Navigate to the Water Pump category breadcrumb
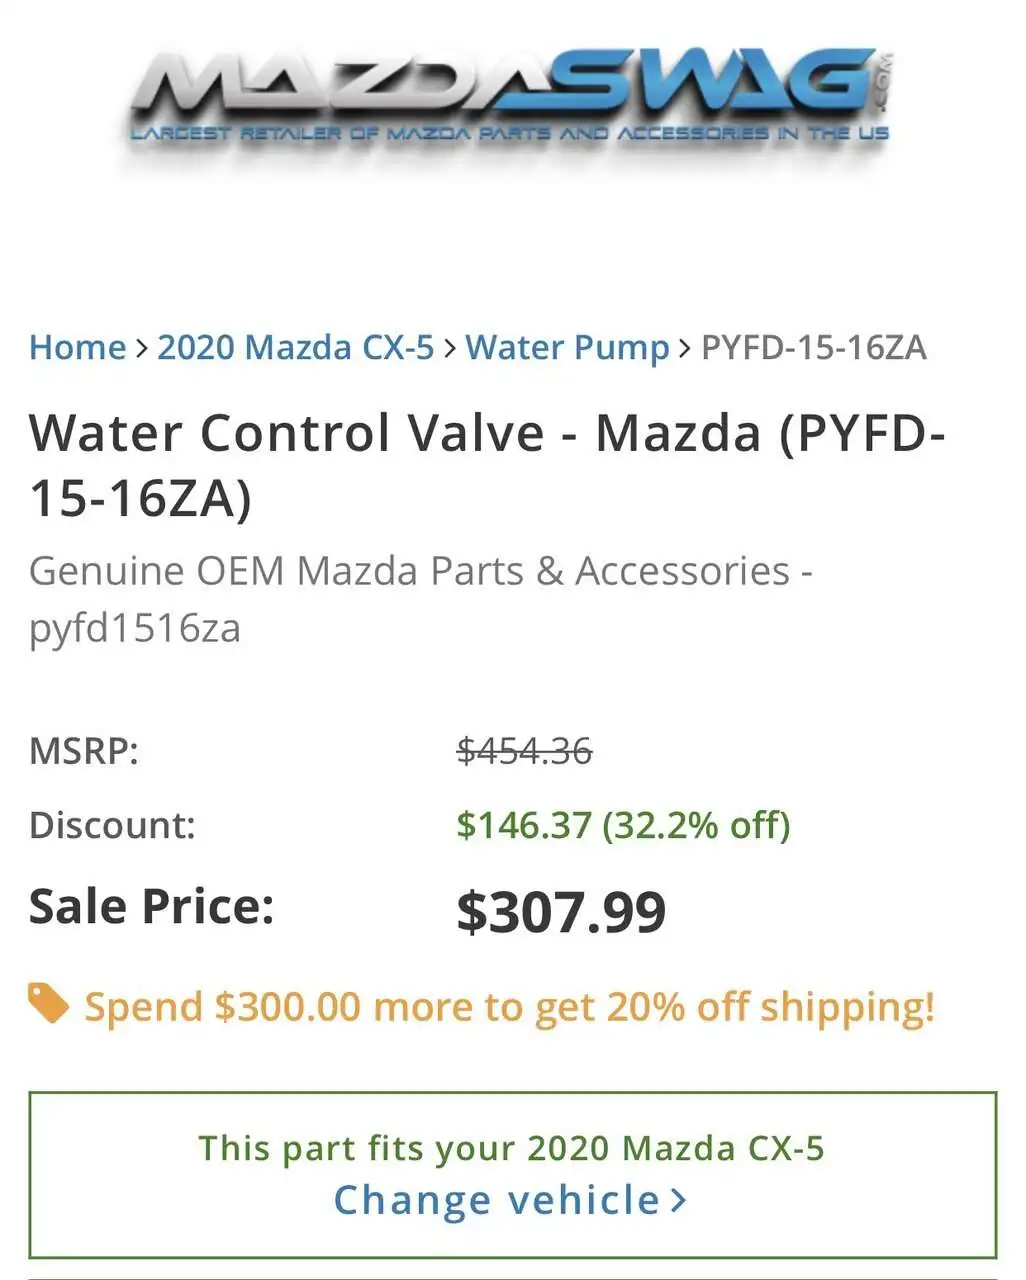Image resolution: width=1026 pixels, height=1280 pixels. point(567,348)
